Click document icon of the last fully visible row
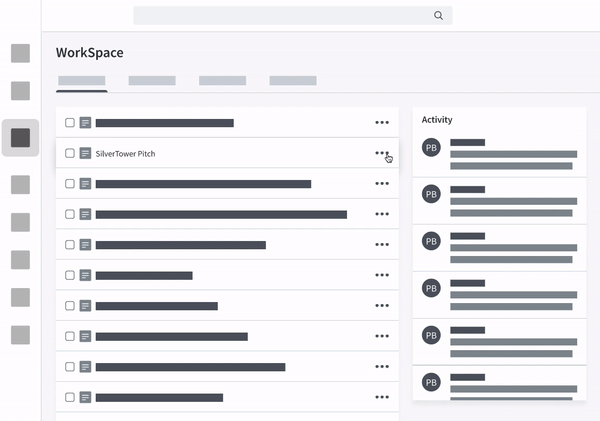Image resolution: width=600 pixels, height=421 pixels. [x=85, y=397]
